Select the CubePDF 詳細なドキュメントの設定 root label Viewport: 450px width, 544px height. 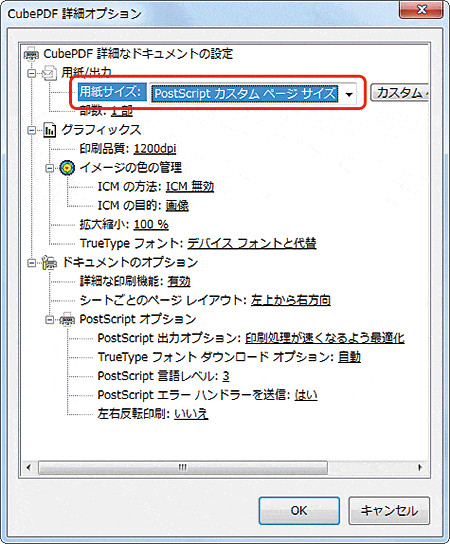pos(138,54)
